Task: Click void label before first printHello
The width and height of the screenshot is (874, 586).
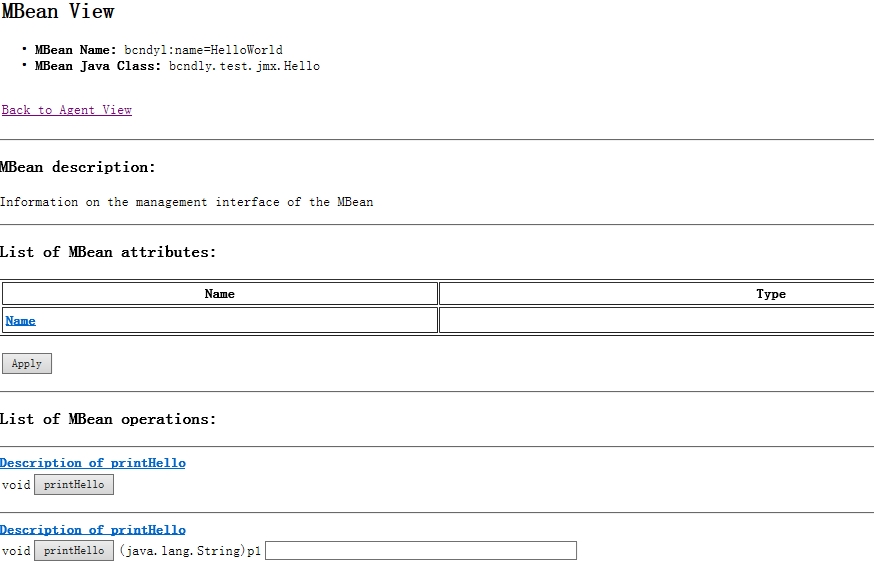Action: point(16,485)
